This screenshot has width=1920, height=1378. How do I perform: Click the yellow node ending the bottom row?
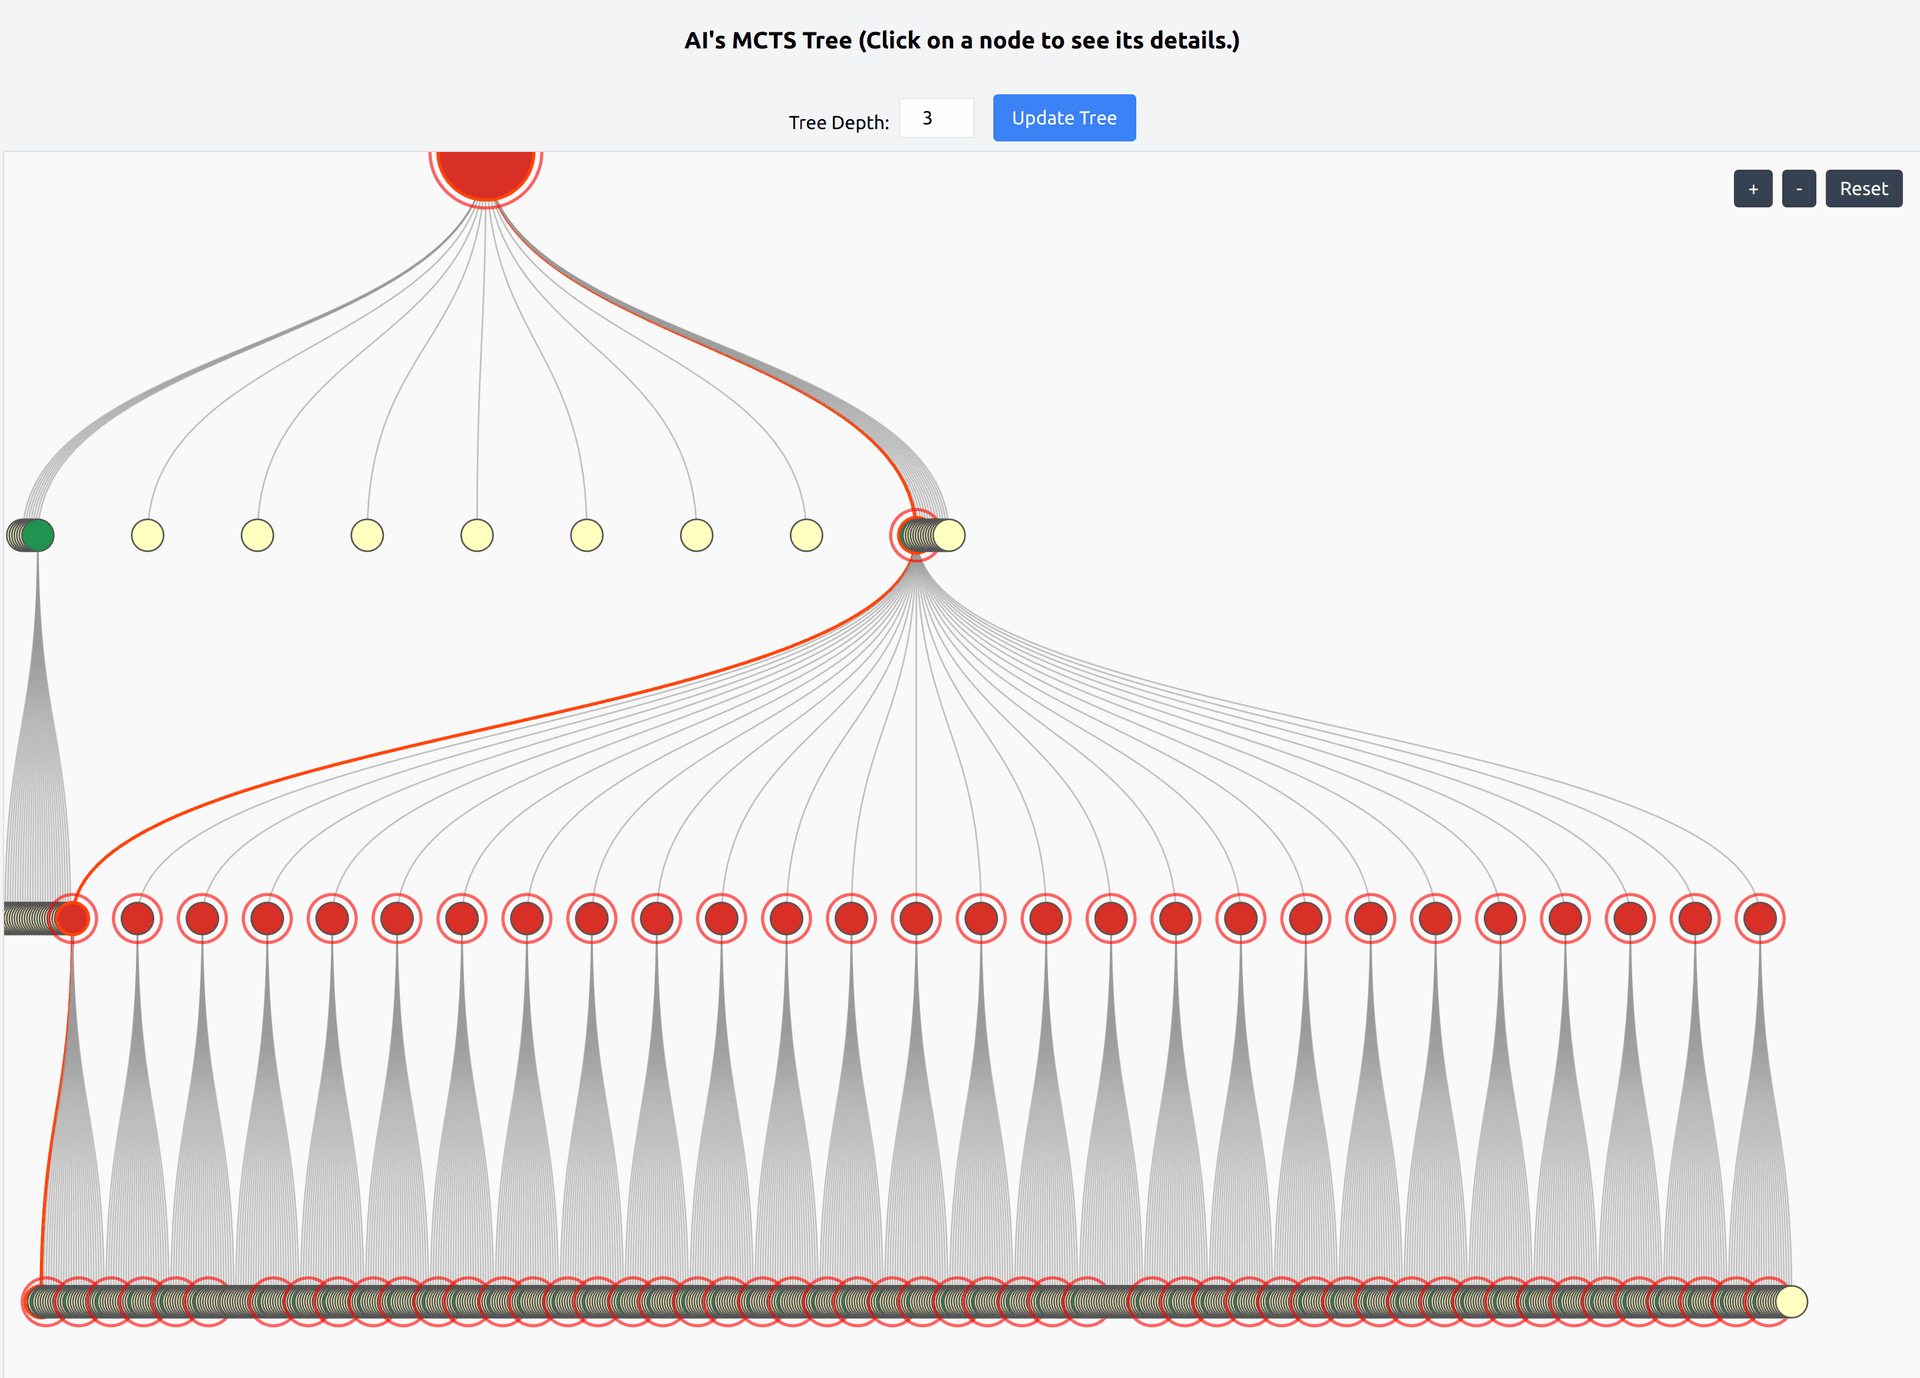tap(1791, 1302)
